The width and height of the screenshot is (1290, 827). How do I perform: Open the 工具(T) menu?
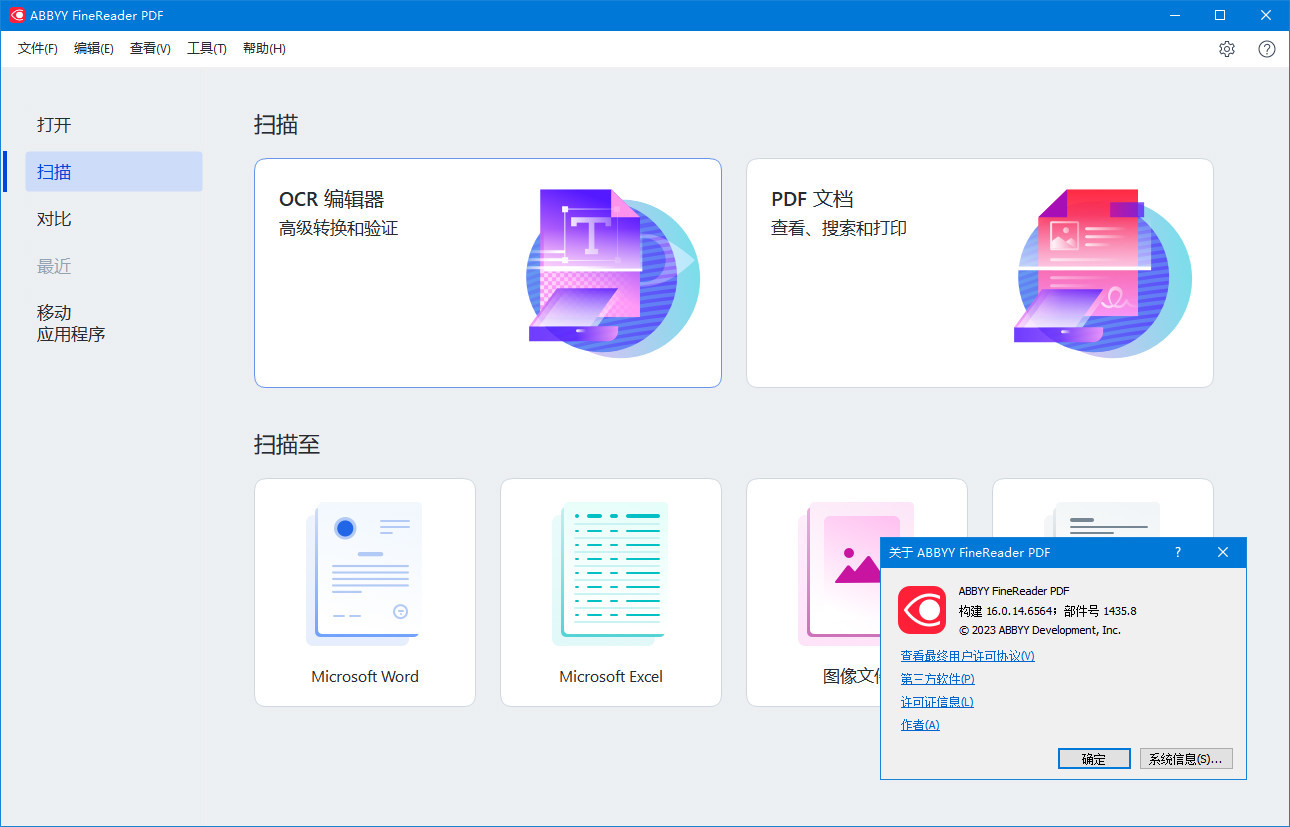tap(207, 49)
